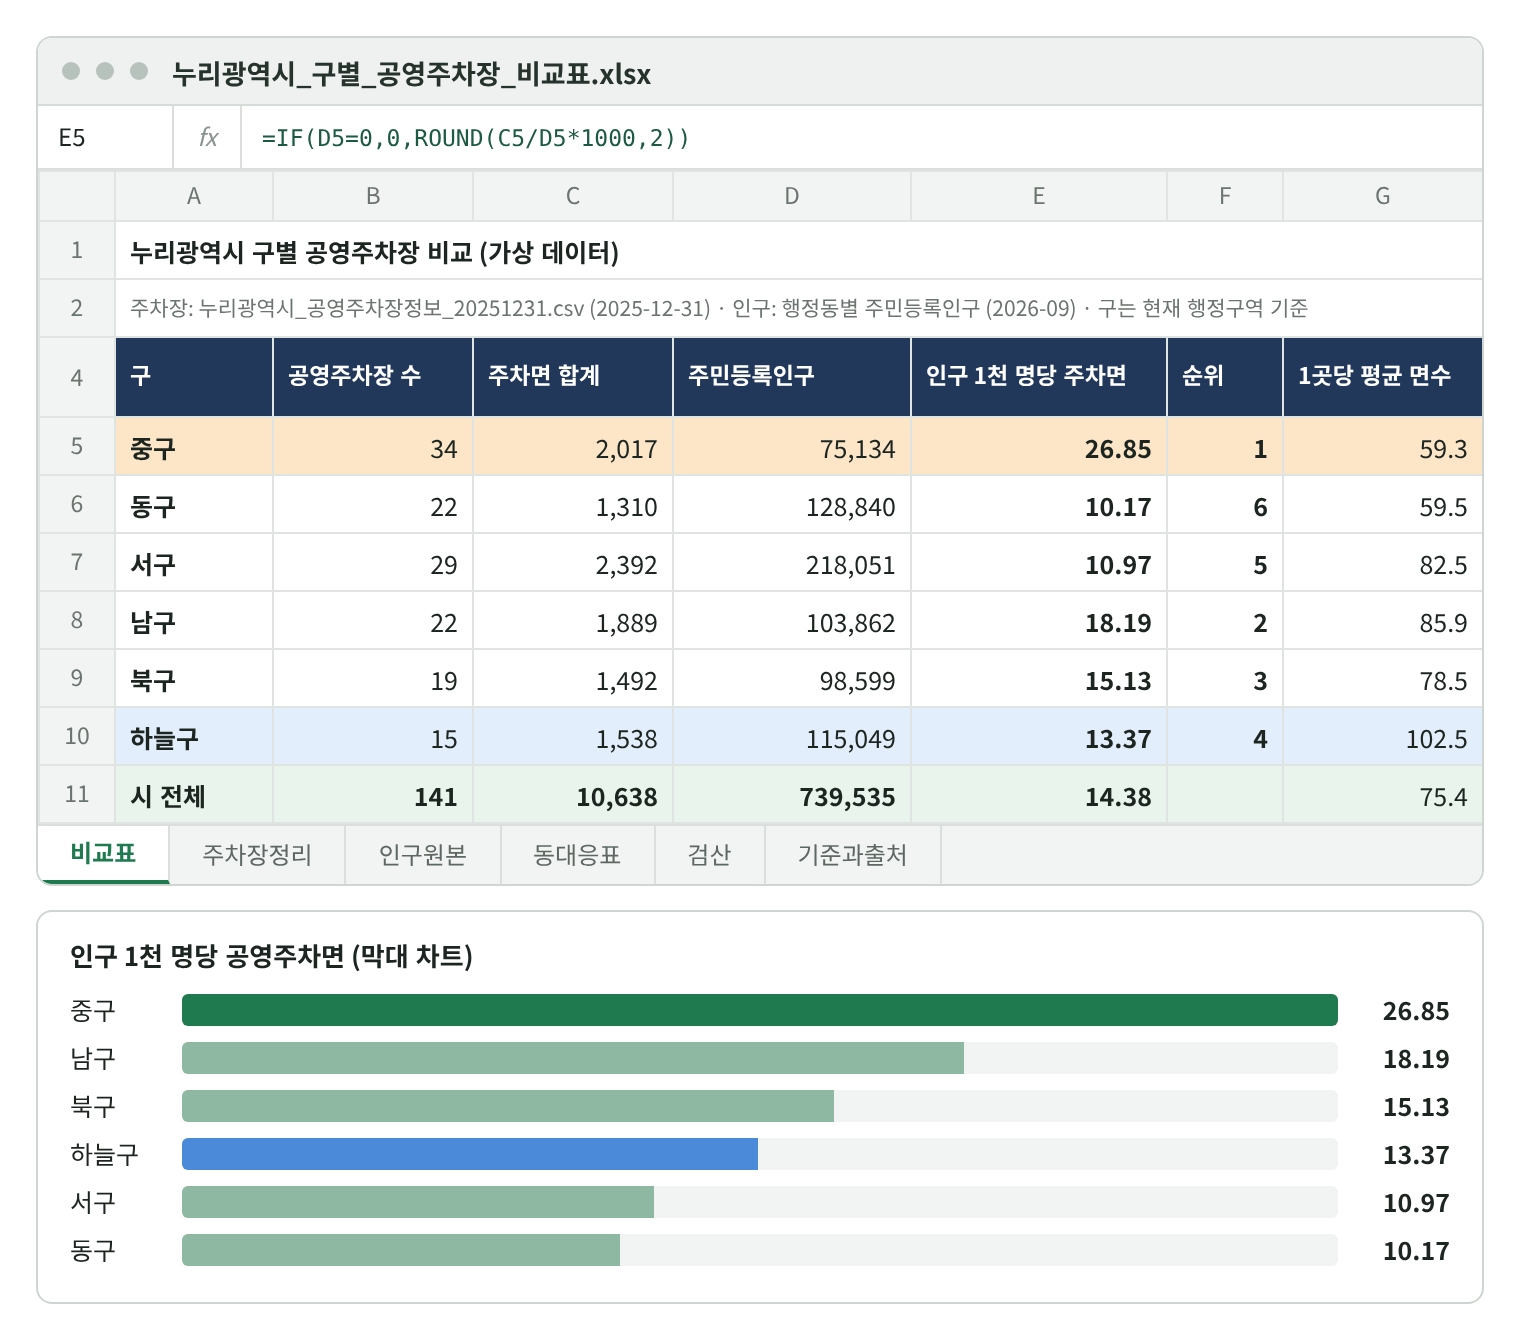
Task: Click the formula bar with the IF formula
Action: coord(861,137)
